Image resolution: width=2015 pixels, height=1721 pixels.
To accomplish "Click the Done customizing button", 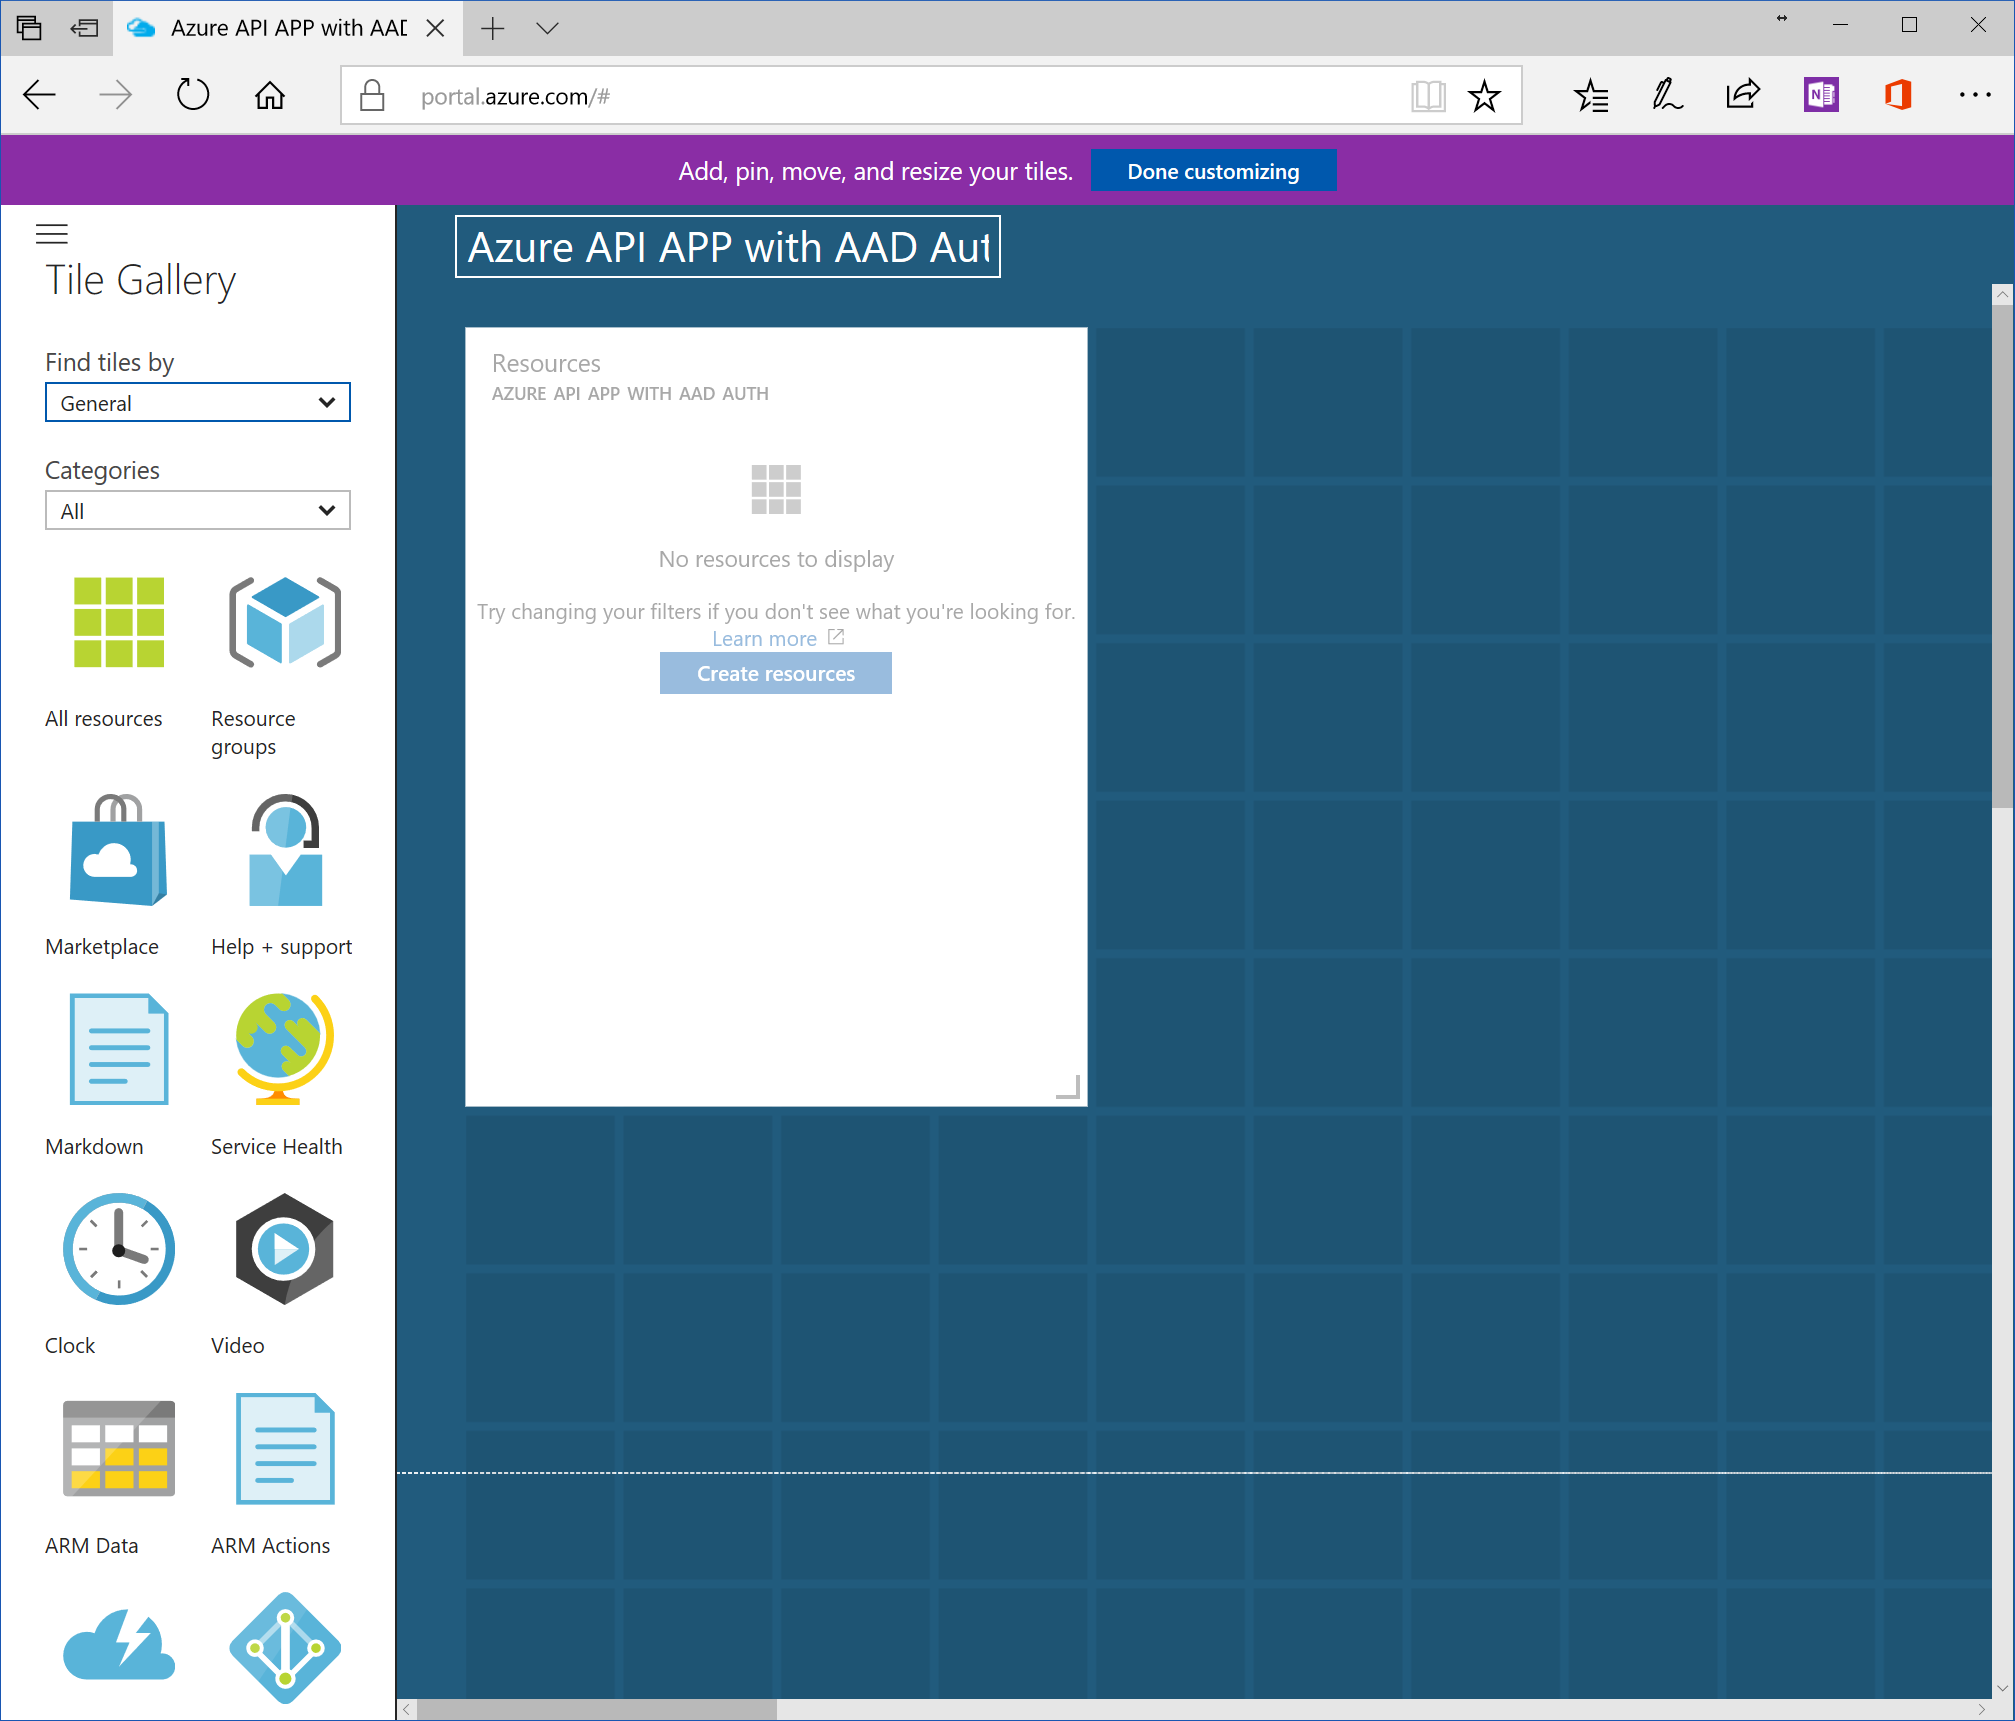I will pos(1212,171).
